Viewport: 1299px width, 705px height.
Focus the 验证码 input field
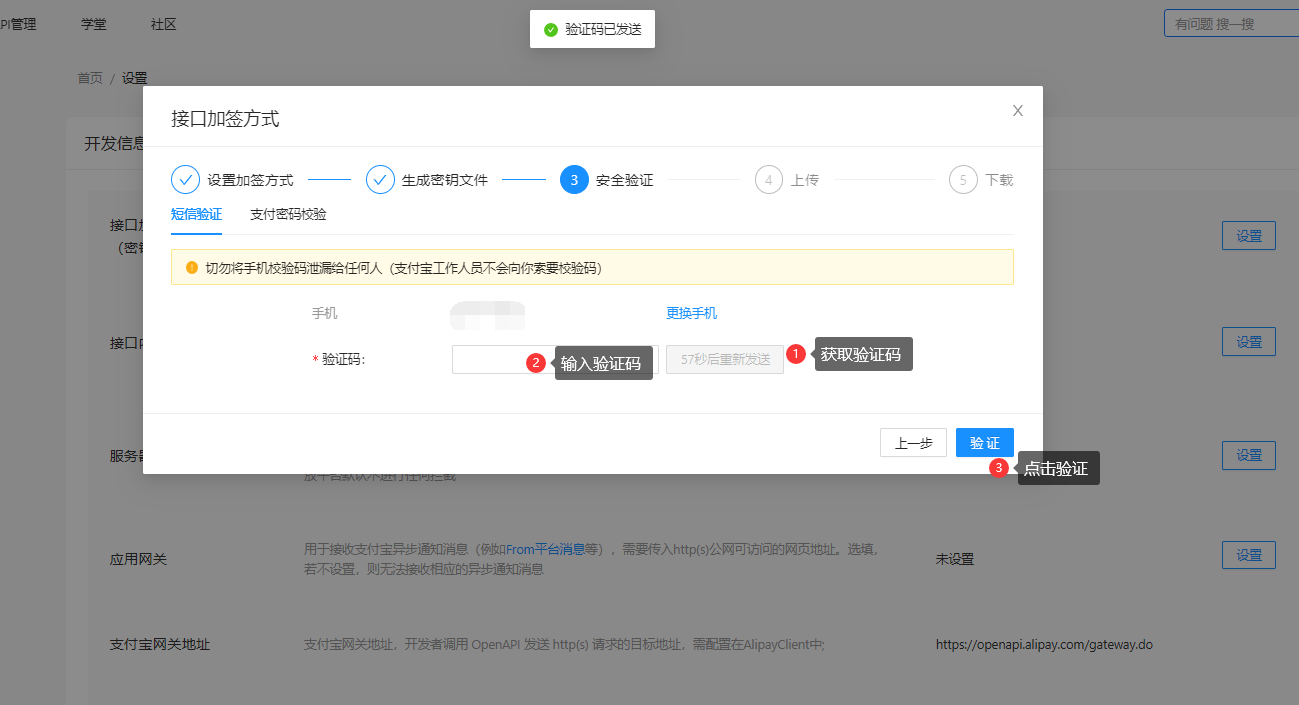click(x=488, y=360)
